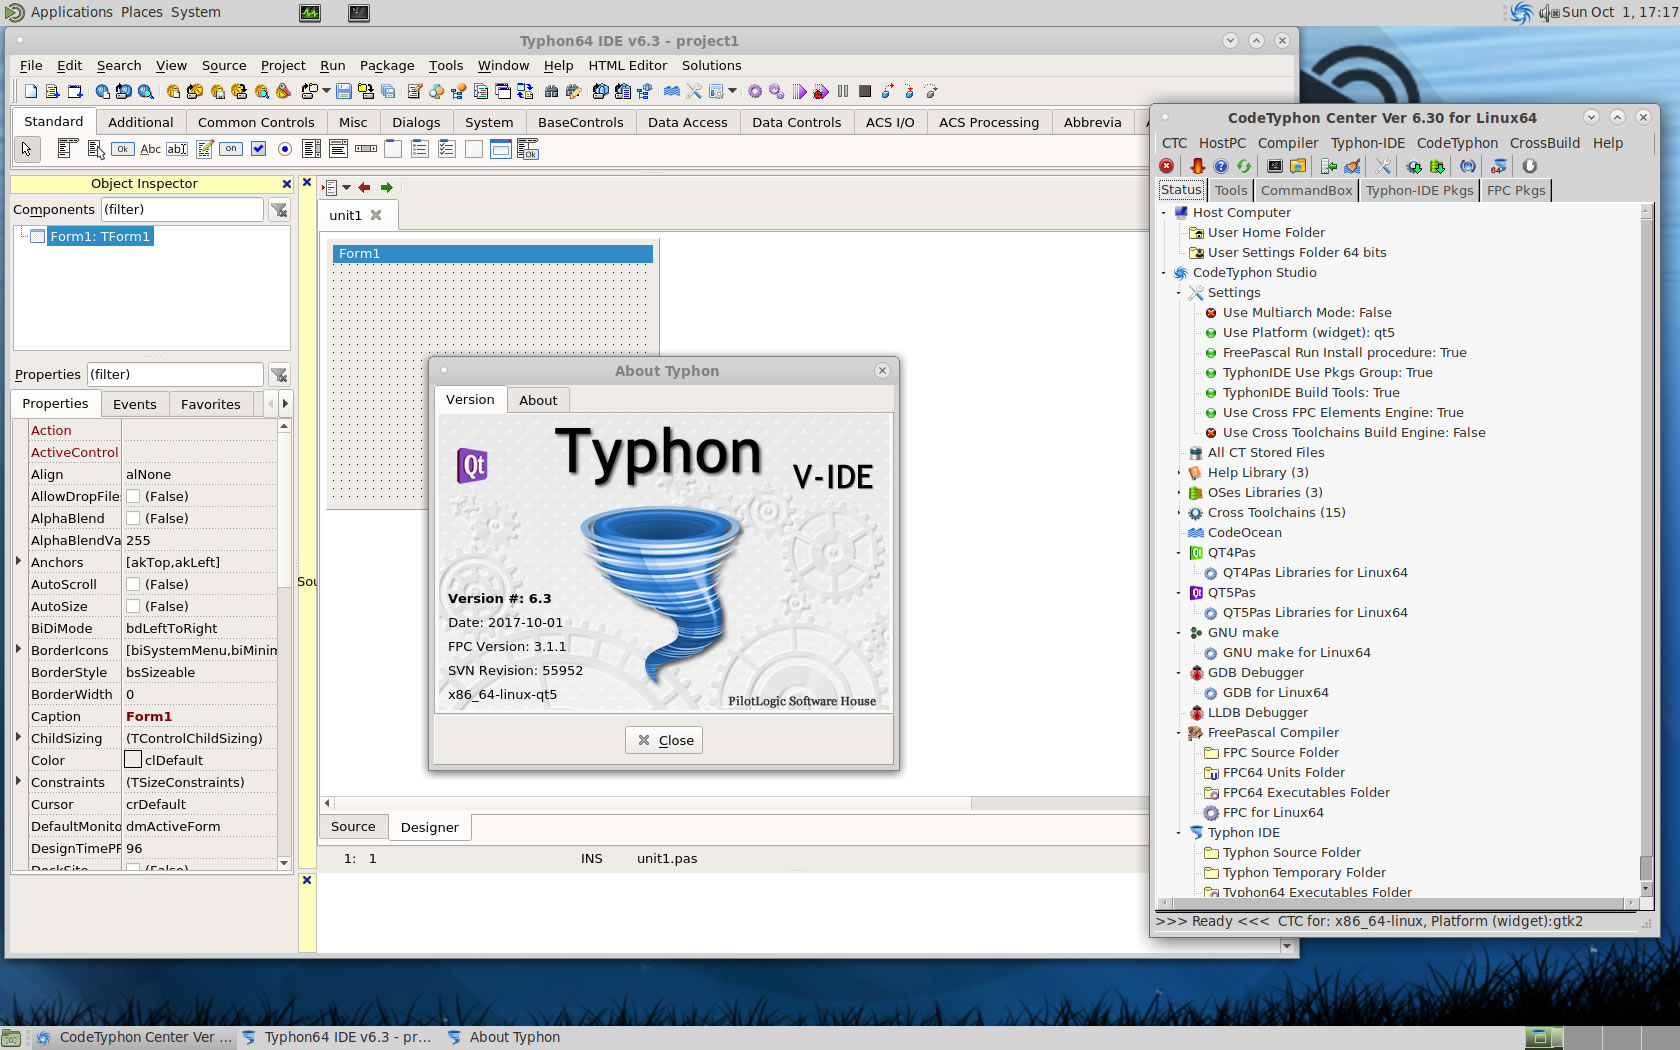The height and width of the screenshot is (1050, 1680).
Task: Close the unit1 editor tab
Action: pos(376,215)
